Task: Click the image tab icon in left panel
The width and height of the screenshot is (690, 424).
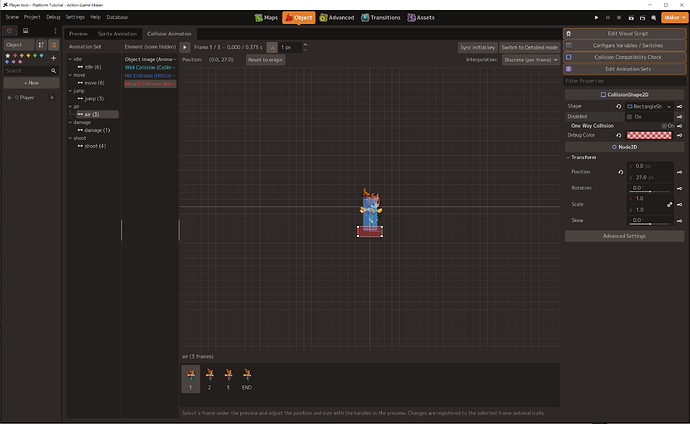Action: 26,31
